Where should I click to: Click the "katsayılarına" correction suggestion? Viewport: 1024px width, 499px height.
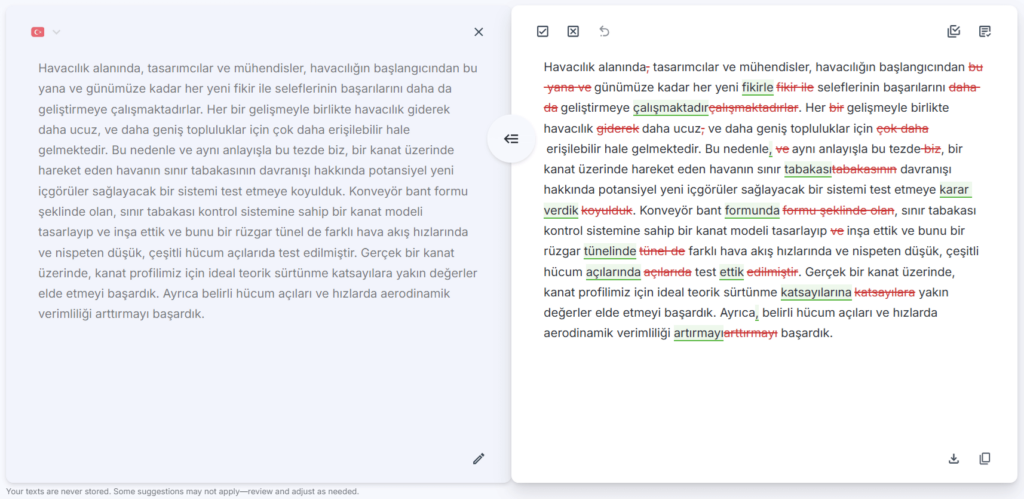(x=815, y=292)
